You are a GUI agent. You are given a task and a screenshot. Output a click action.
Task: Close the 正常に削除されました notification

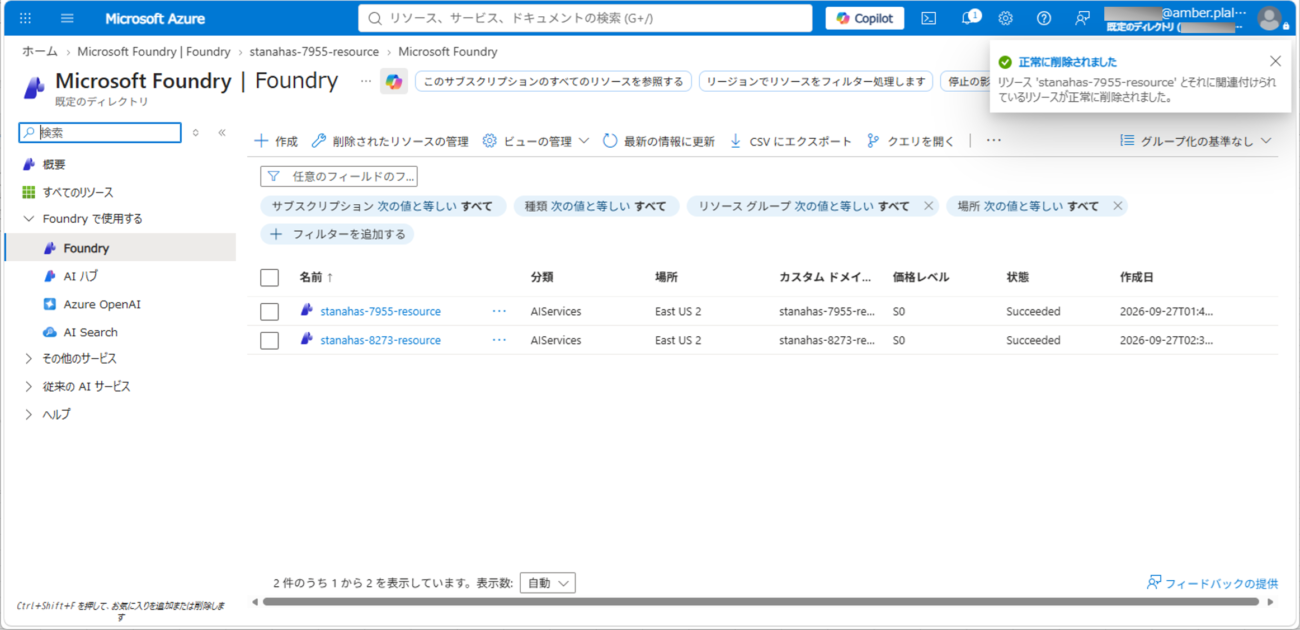(x=1275, y=61)
